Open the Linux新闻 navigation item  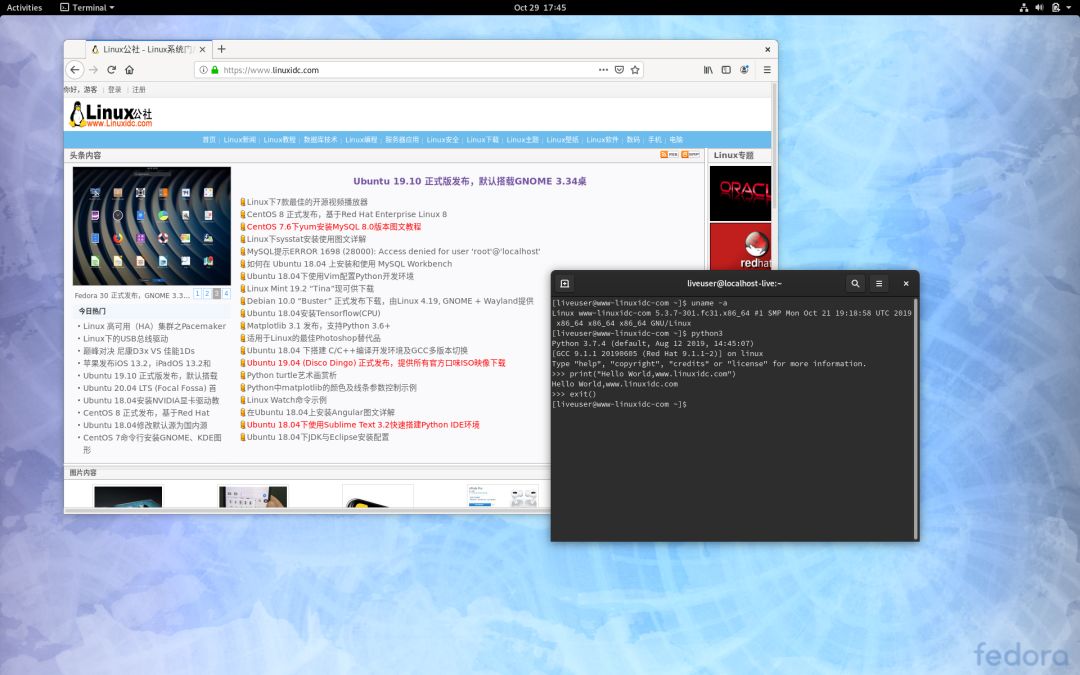coord(240,140)
